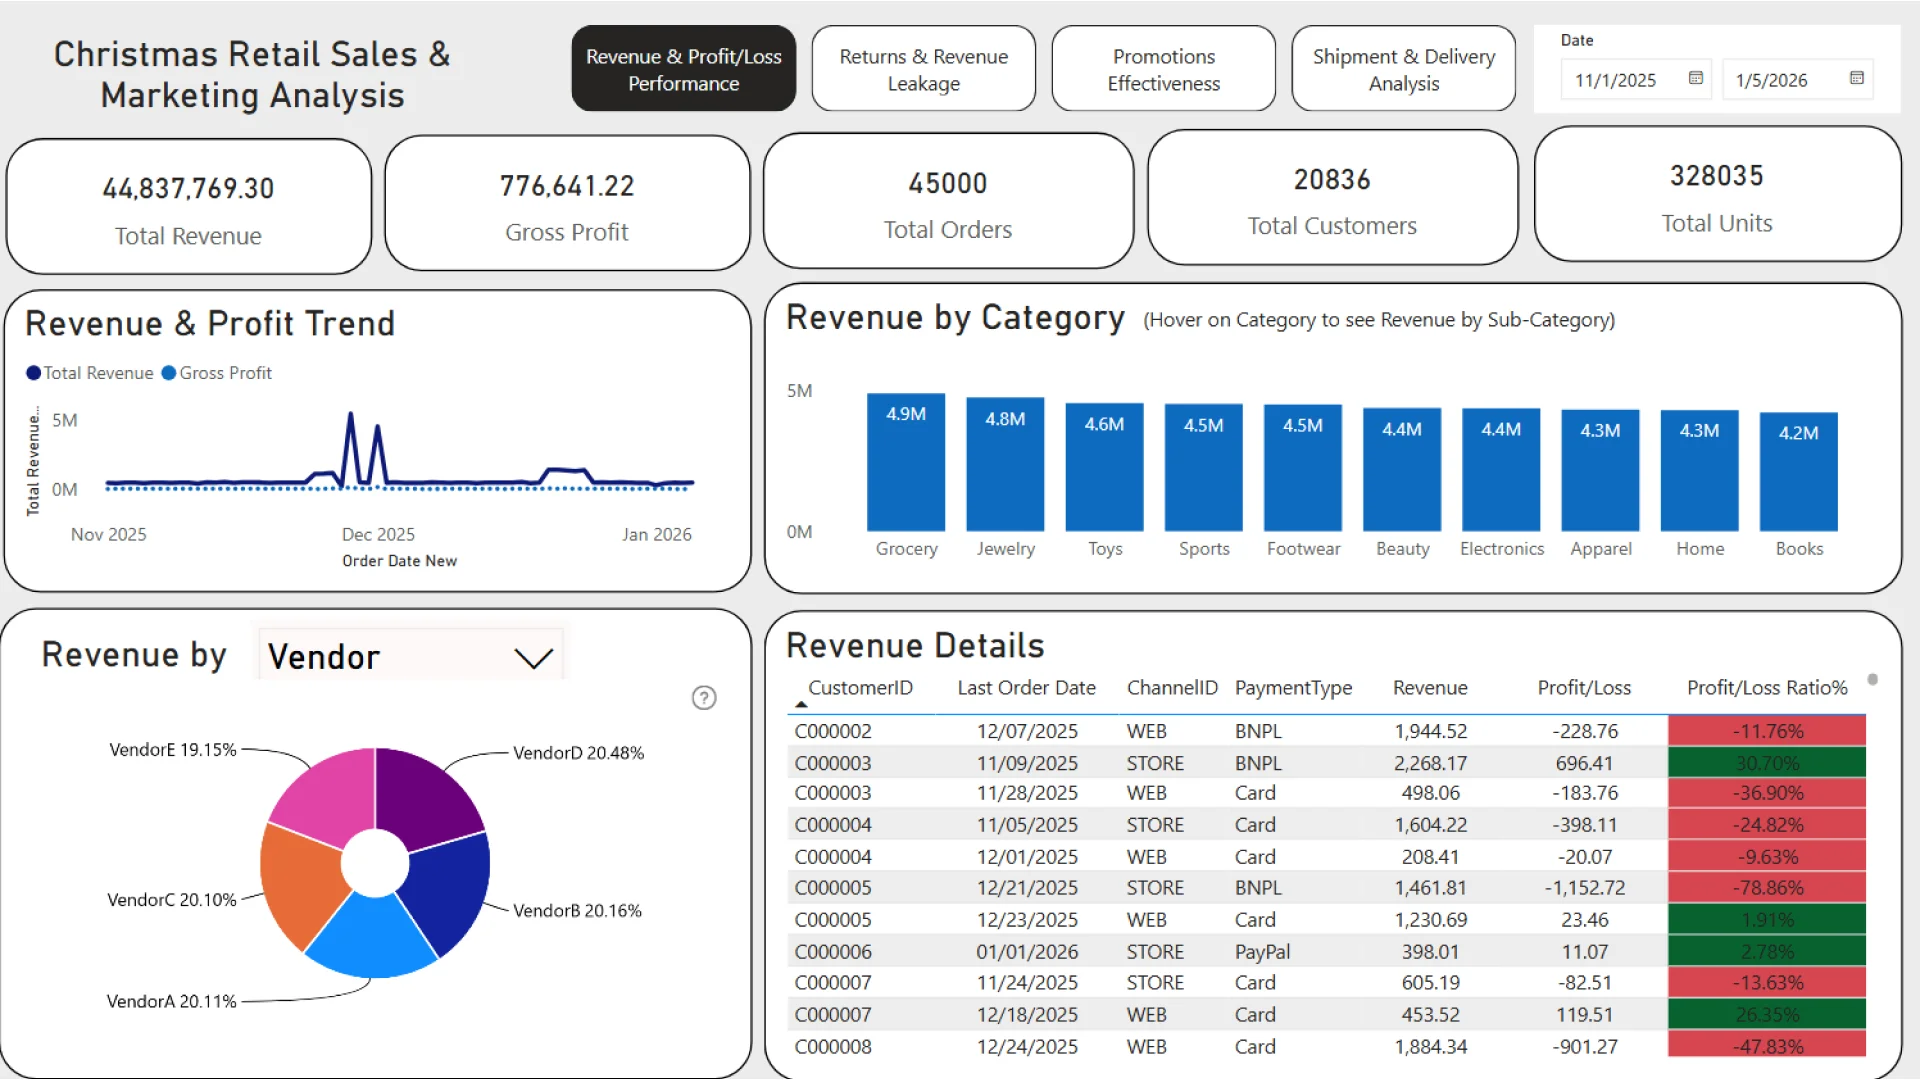Click the help icon beside the Vendor donut chart
Viewport: 1920px width, 1080px height.
click(x=704, y=698)
